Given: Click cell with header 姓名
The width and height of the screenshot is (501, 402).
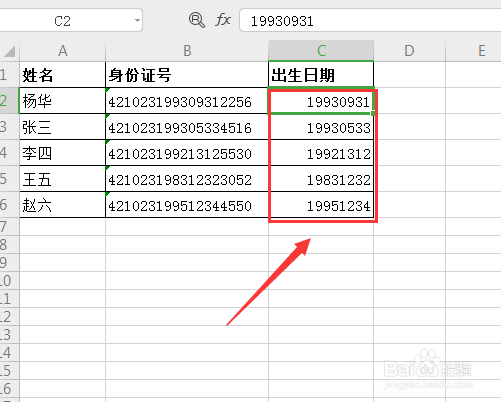Looking at the screenshot, I should (63, 75).
